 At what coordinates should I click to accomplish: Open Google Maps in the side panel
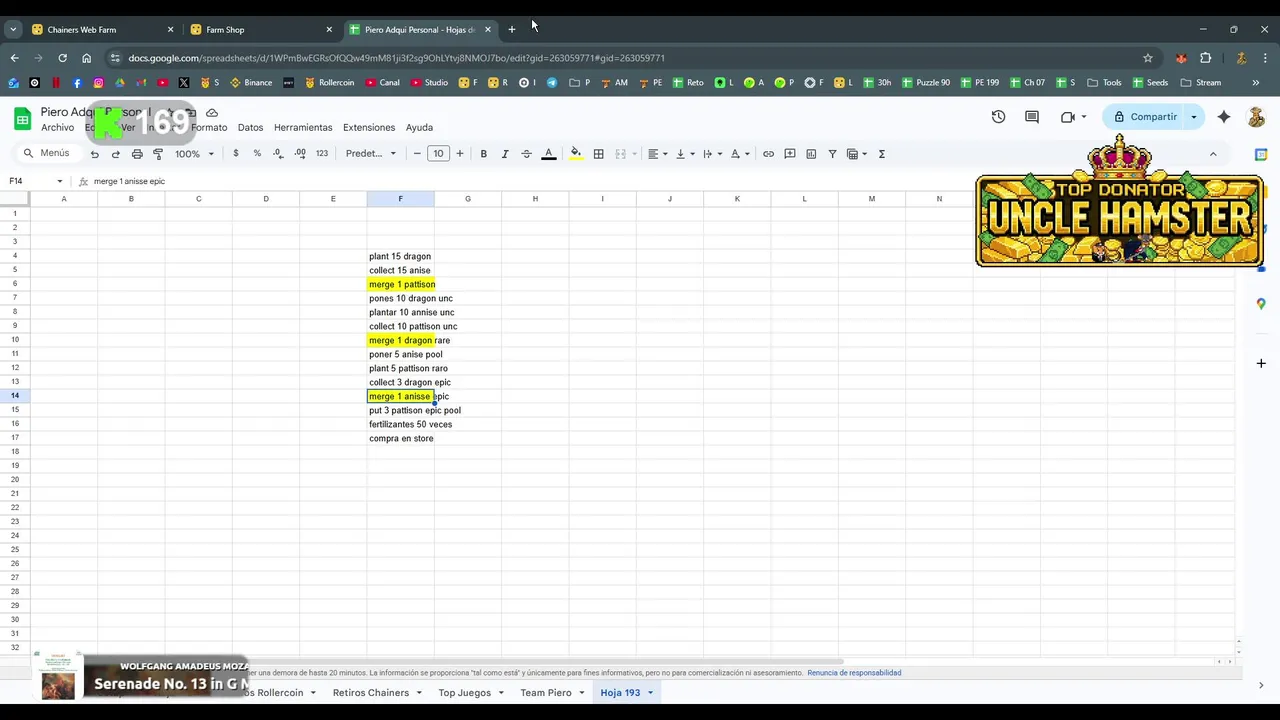[x=1261, y=304]
